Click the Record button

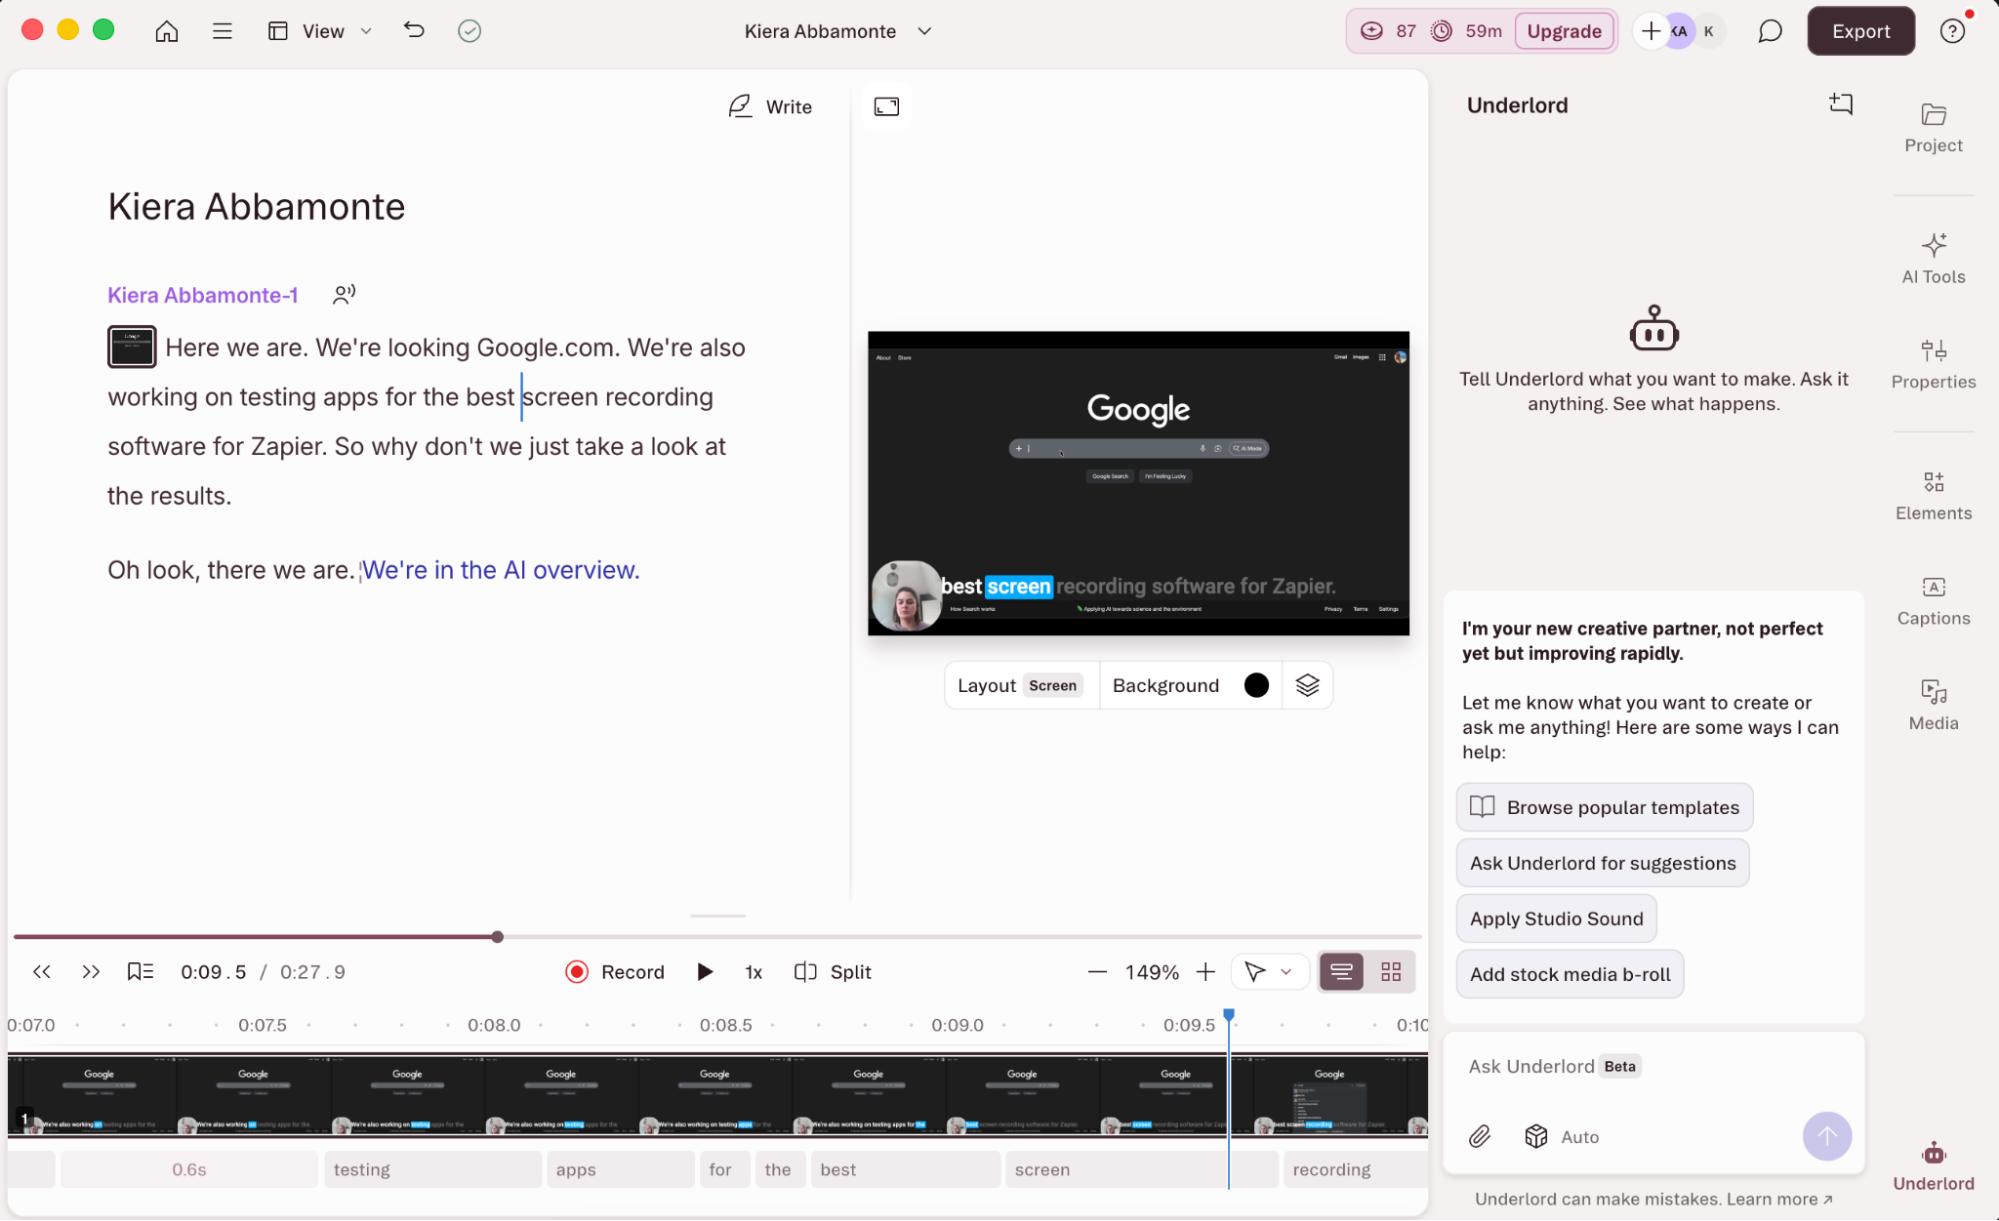click(614, 971)
